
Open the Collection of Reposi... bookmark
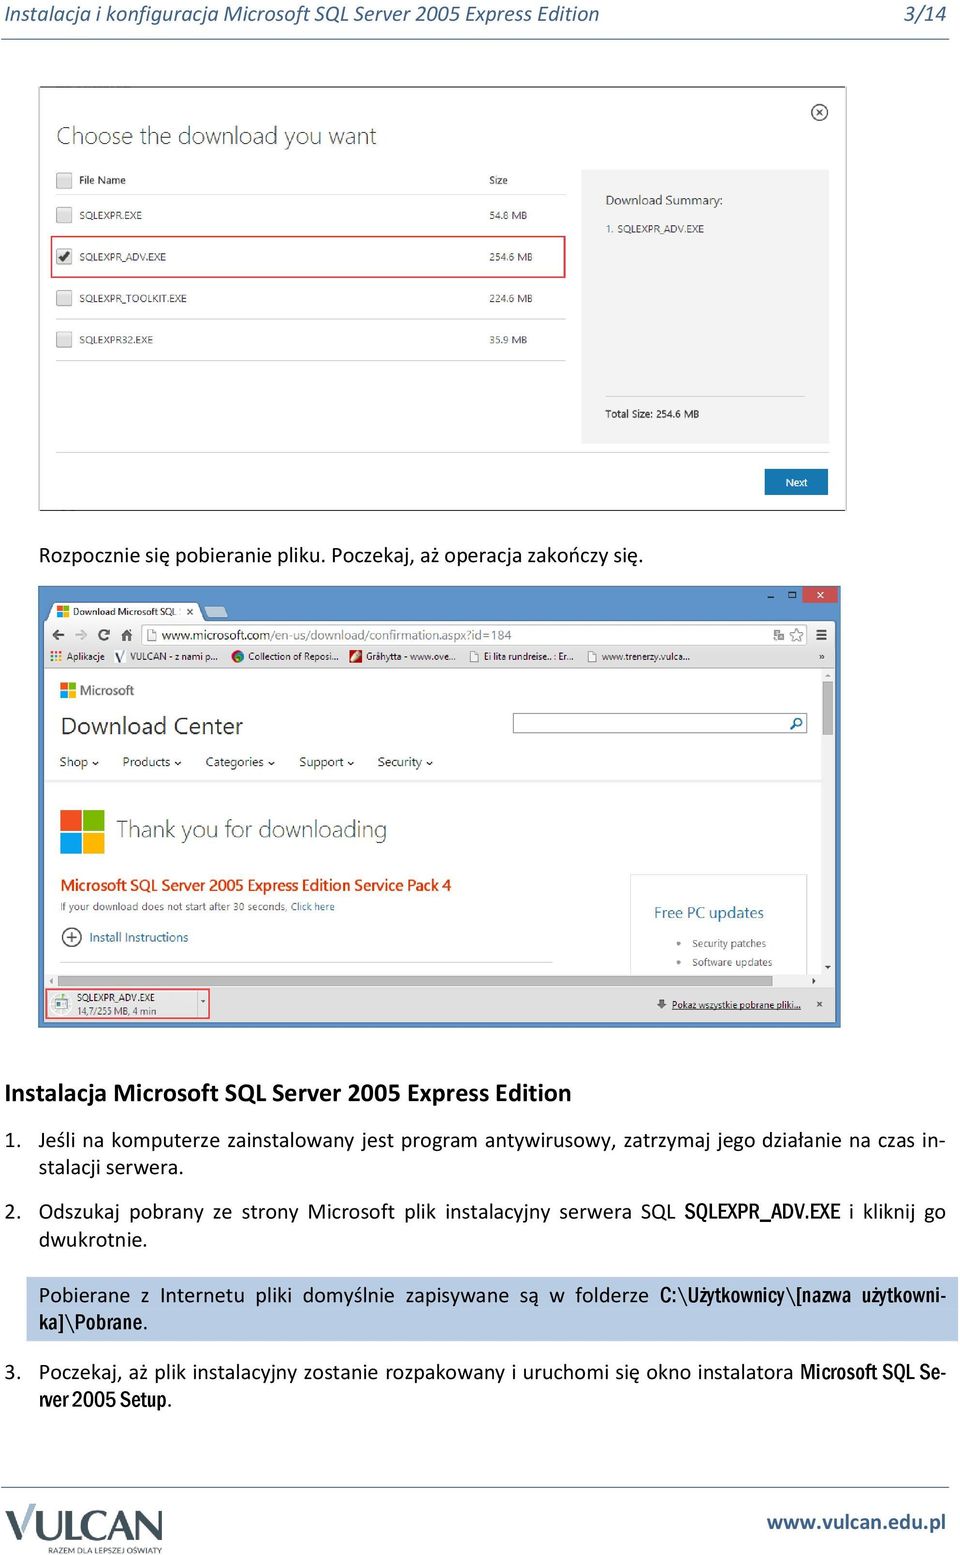click(x=285, y=657)
